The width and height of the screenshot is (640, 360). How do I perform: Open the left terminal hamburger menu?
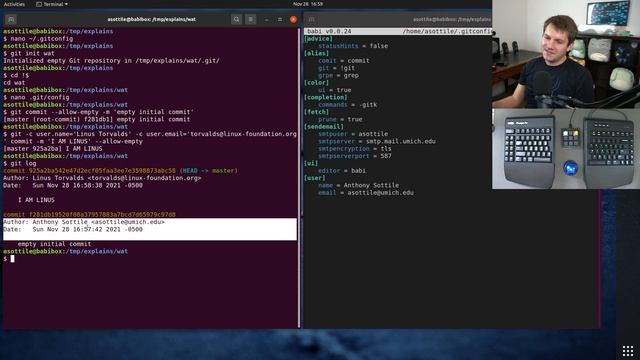coord(251,19)
